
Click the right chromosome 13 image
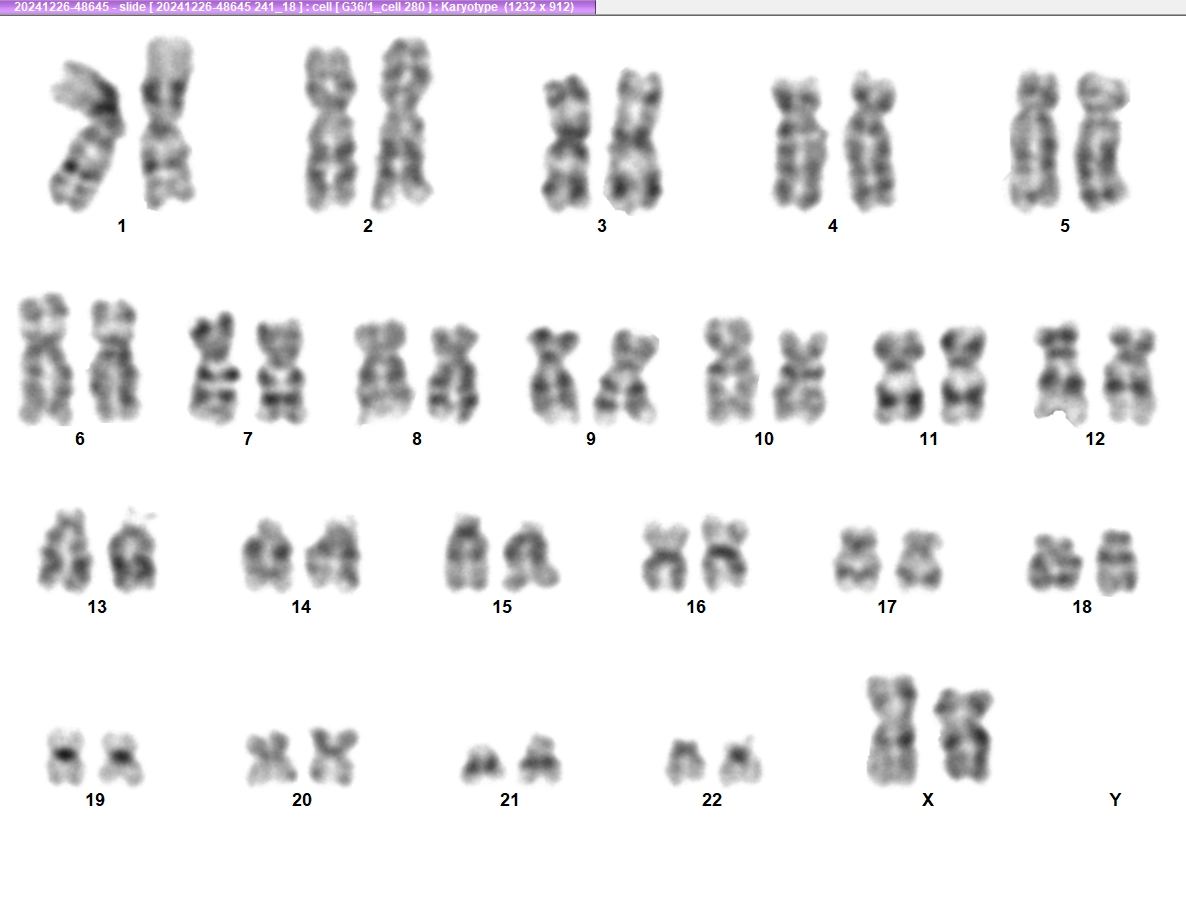(132, 552)
